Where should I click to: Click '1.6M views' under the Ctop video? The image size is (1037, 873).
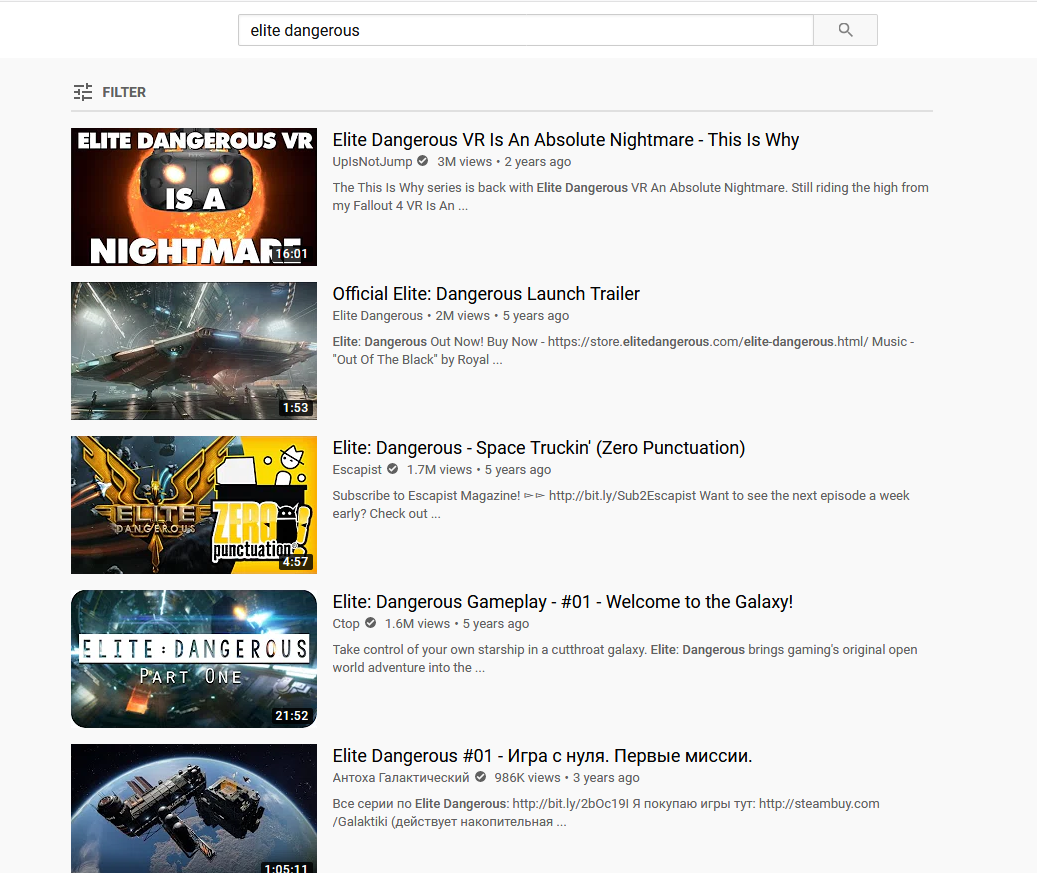(x=417, y=624)
